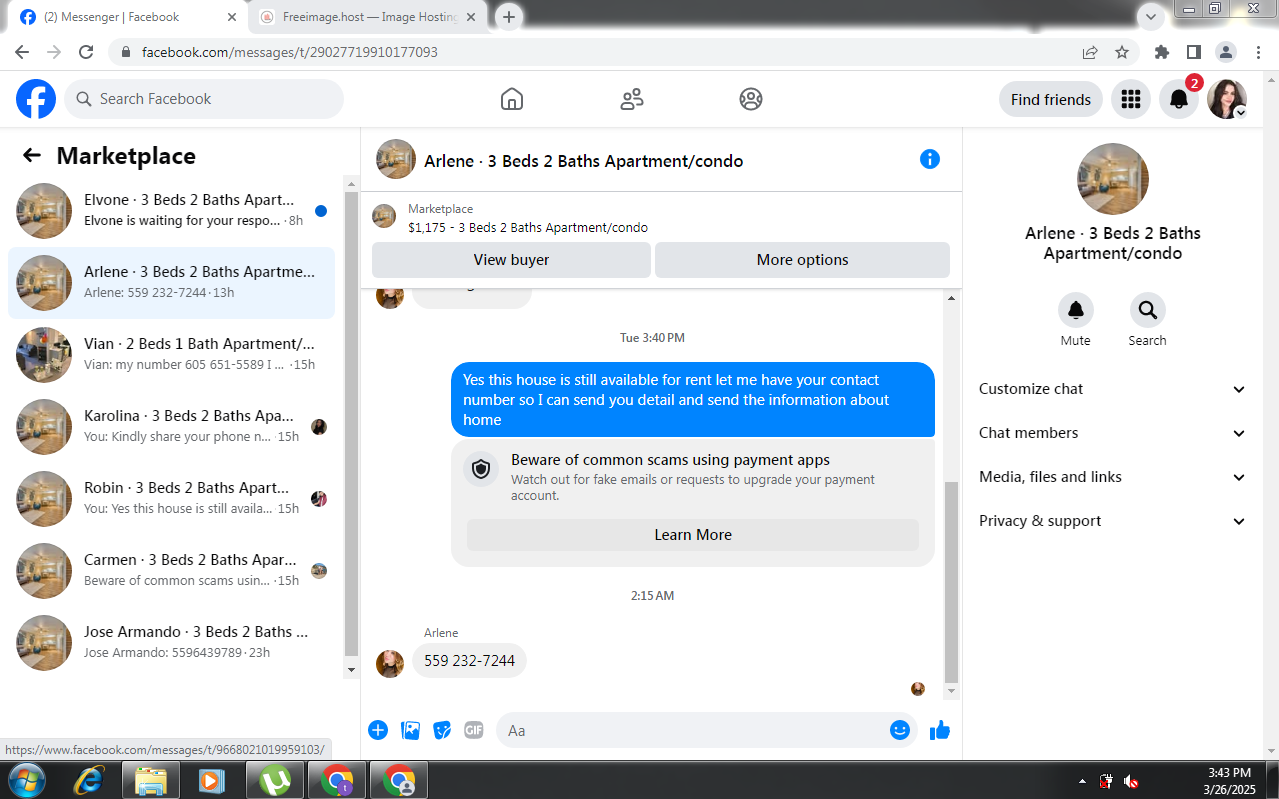This screenshot has width=1279, height=799.
Task: Open uTorrent from the taskbar
Action: 275,780
